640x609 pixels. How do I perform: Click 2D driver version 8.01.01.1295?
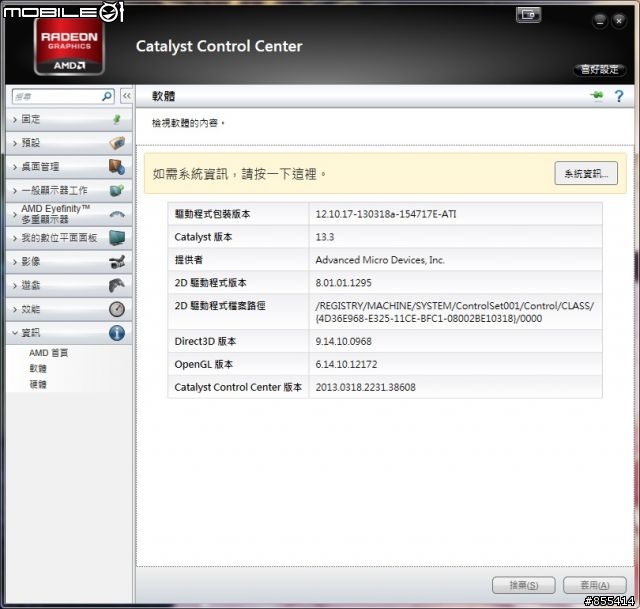pos(343,282)
